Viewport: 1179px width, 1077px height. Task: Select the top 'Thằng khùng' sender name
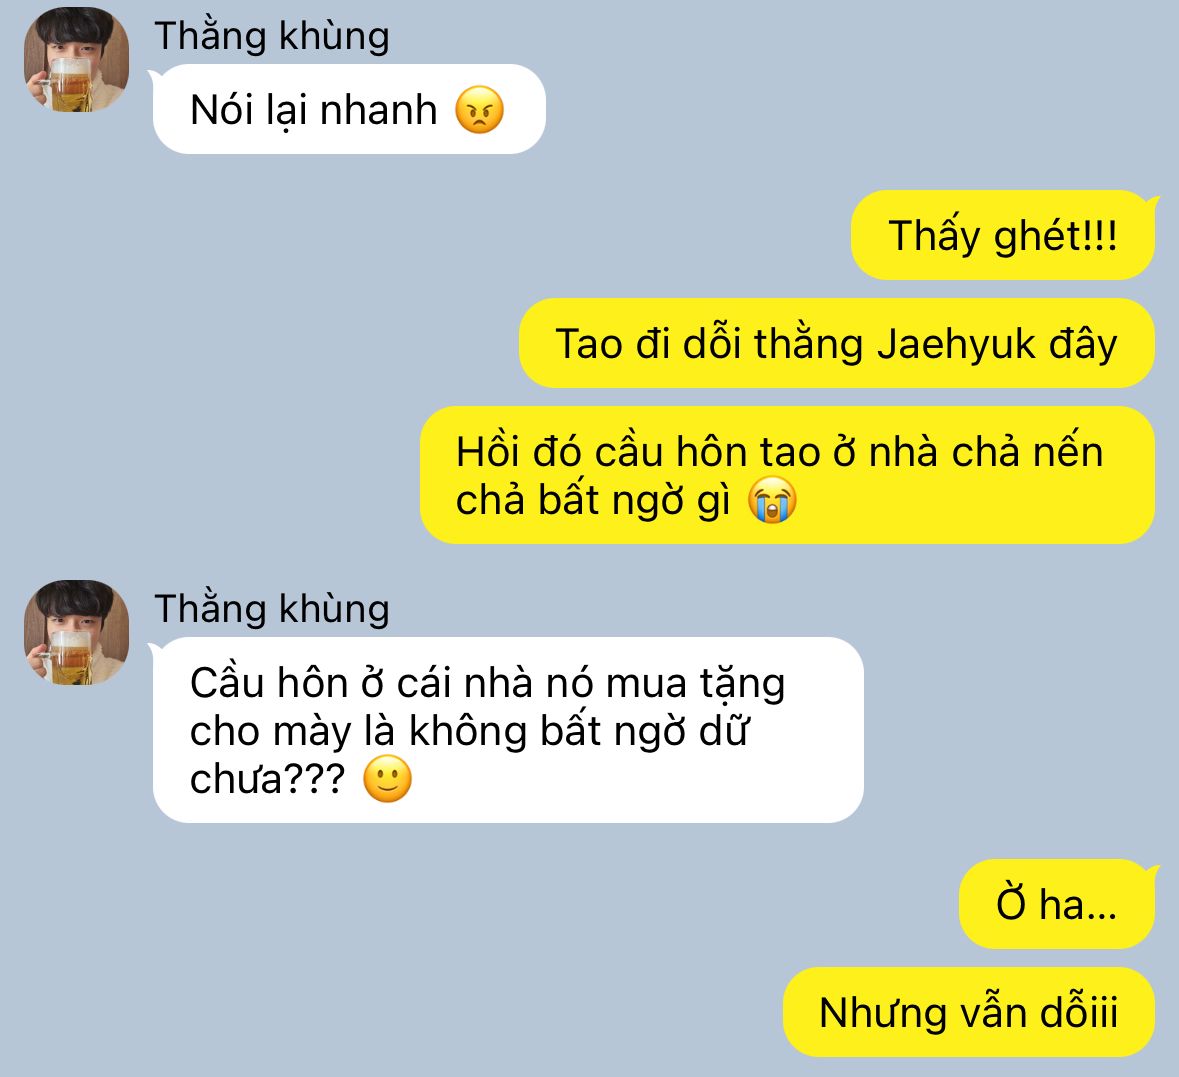[272, 36]
